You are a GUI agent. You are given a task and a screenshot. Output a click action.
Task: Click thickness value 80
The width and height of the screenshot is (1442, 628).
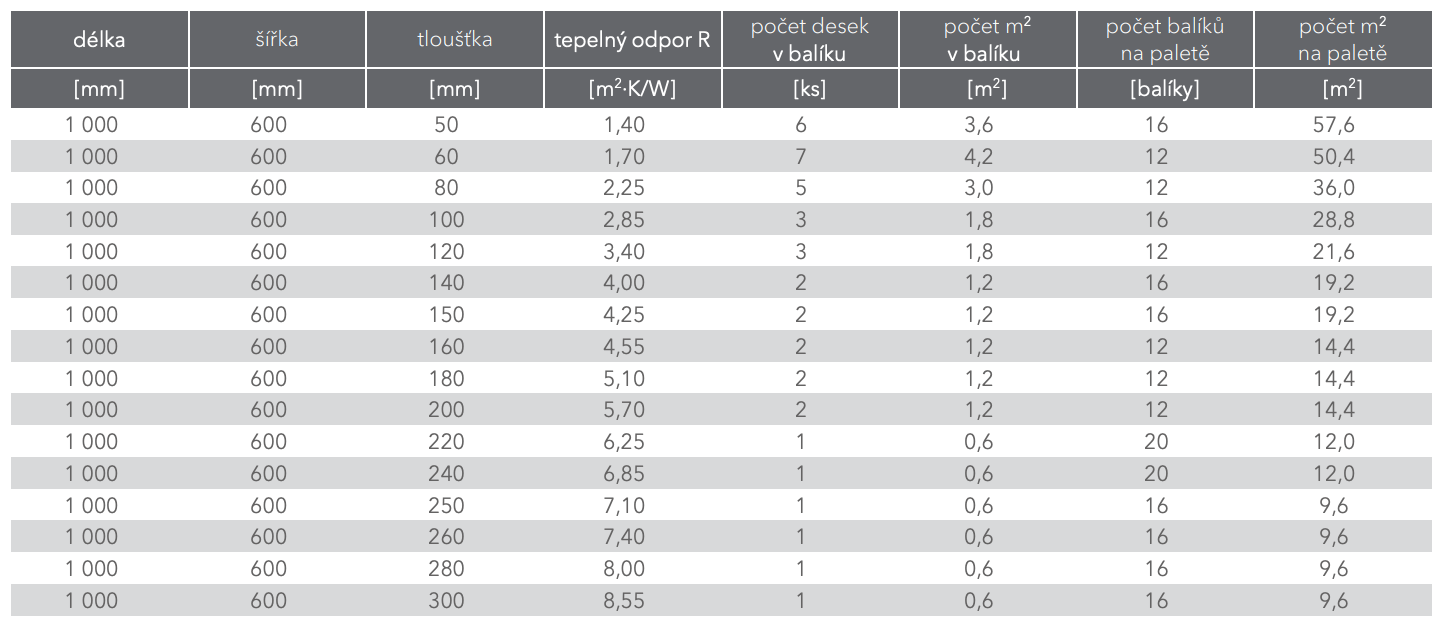(447, 188)
